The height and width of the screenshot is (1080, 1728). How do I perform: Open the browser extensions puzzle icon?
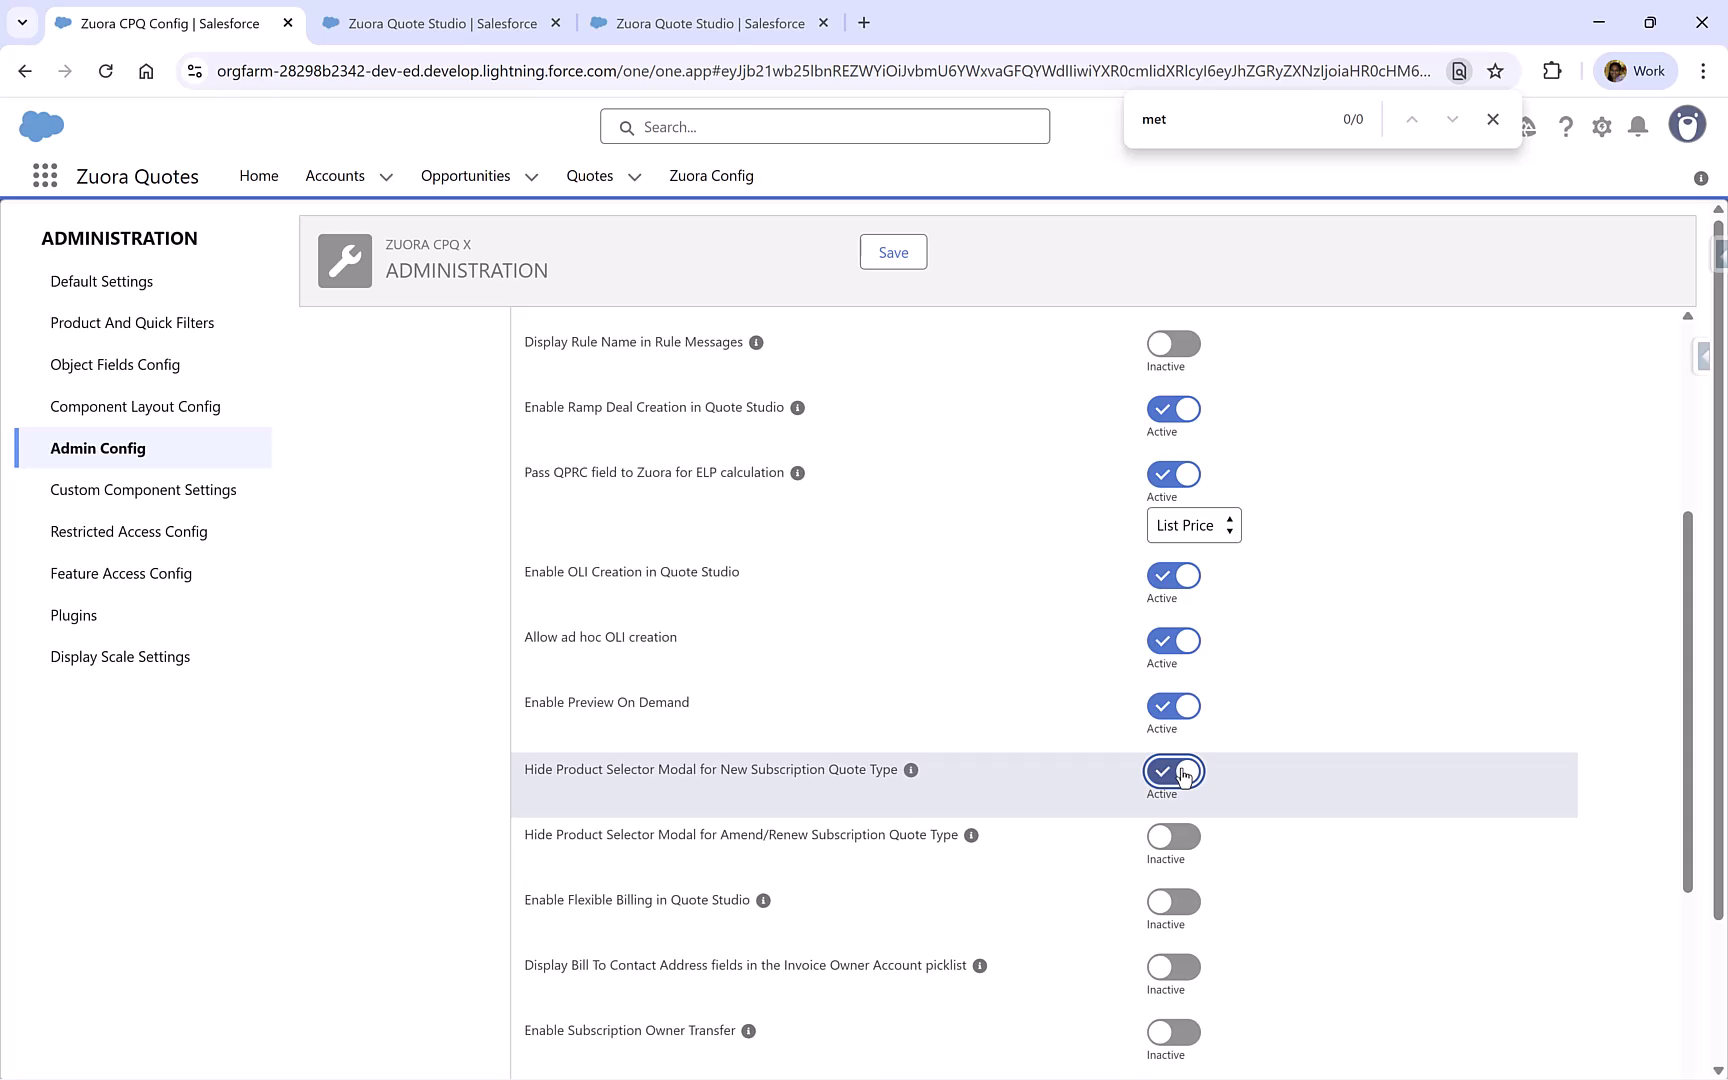point(1553,71)
